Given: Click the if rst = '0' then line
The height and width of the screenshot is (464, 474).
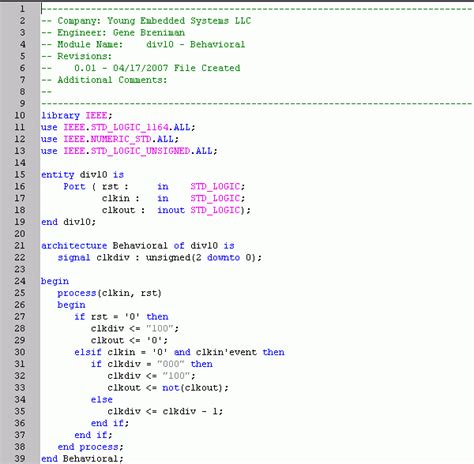Looking at the screenshot, I should [x=121, y=317].
